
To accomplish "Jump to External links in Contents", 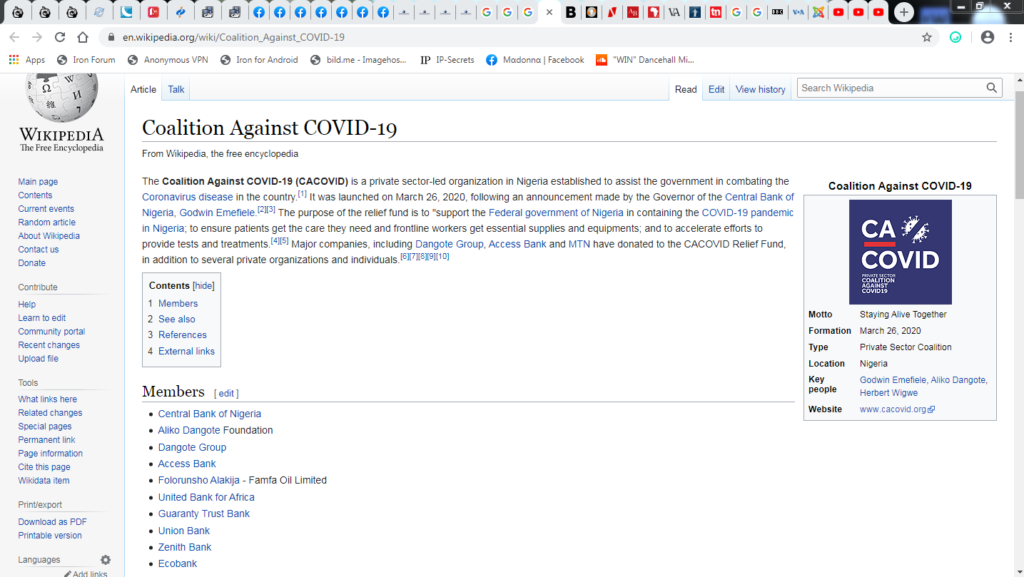I will tap(186, 351).
